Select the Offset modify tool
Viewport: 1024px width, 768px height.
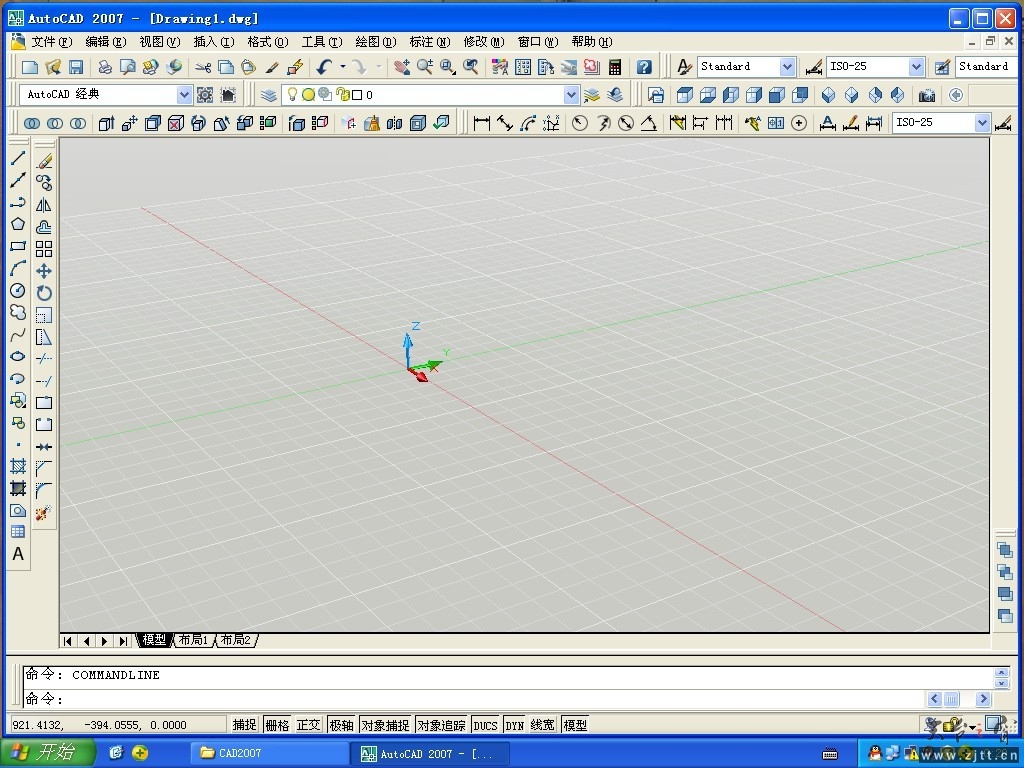coord(44,227)
